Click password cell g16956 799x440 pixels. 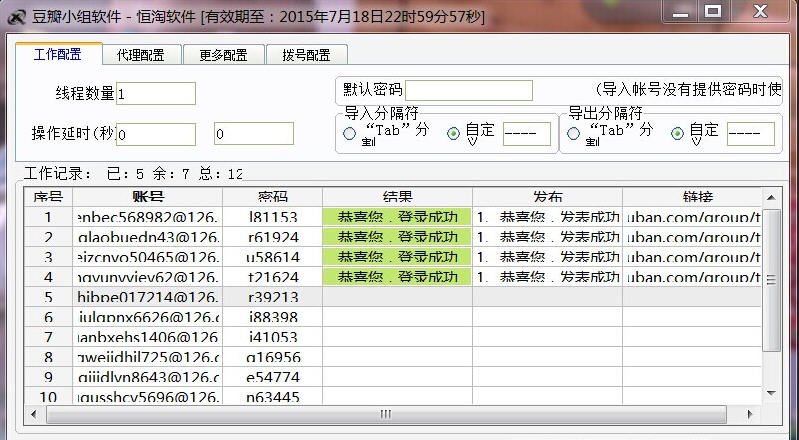273,357
